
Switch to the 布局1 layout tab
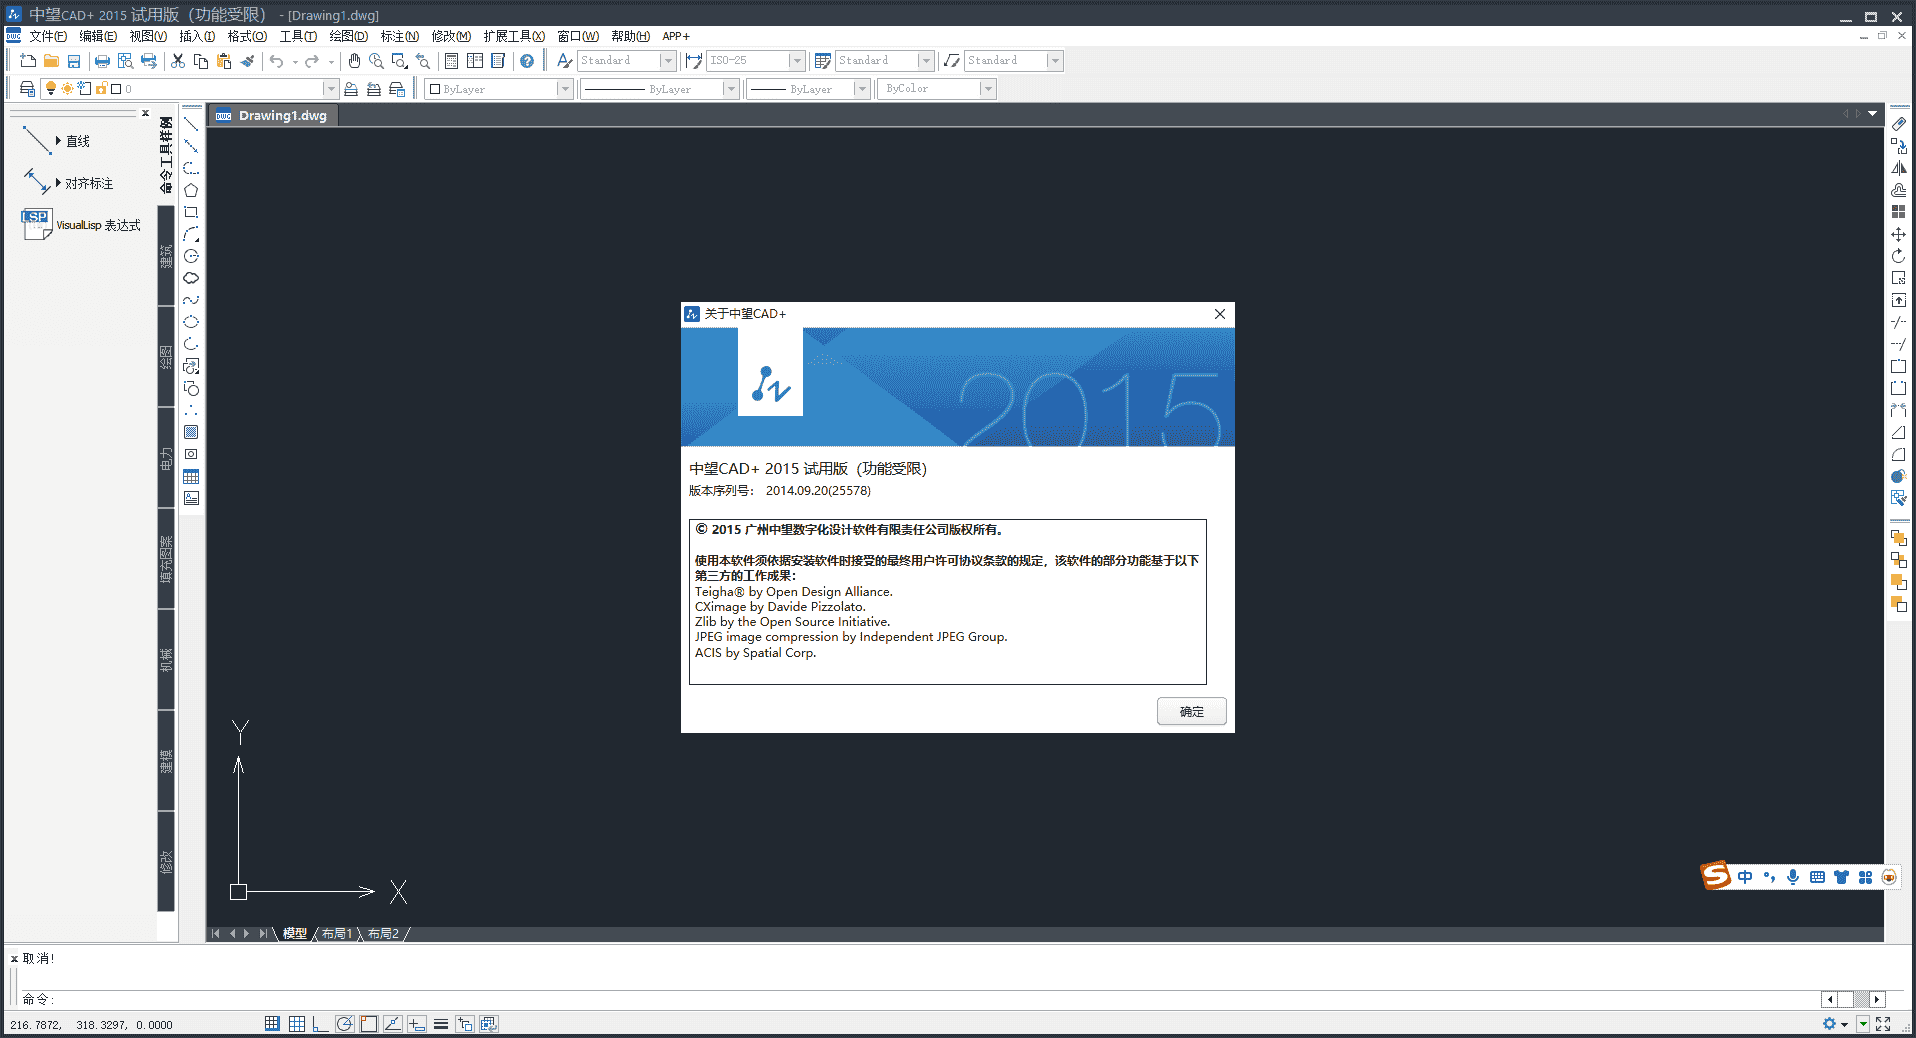(337, 933)
